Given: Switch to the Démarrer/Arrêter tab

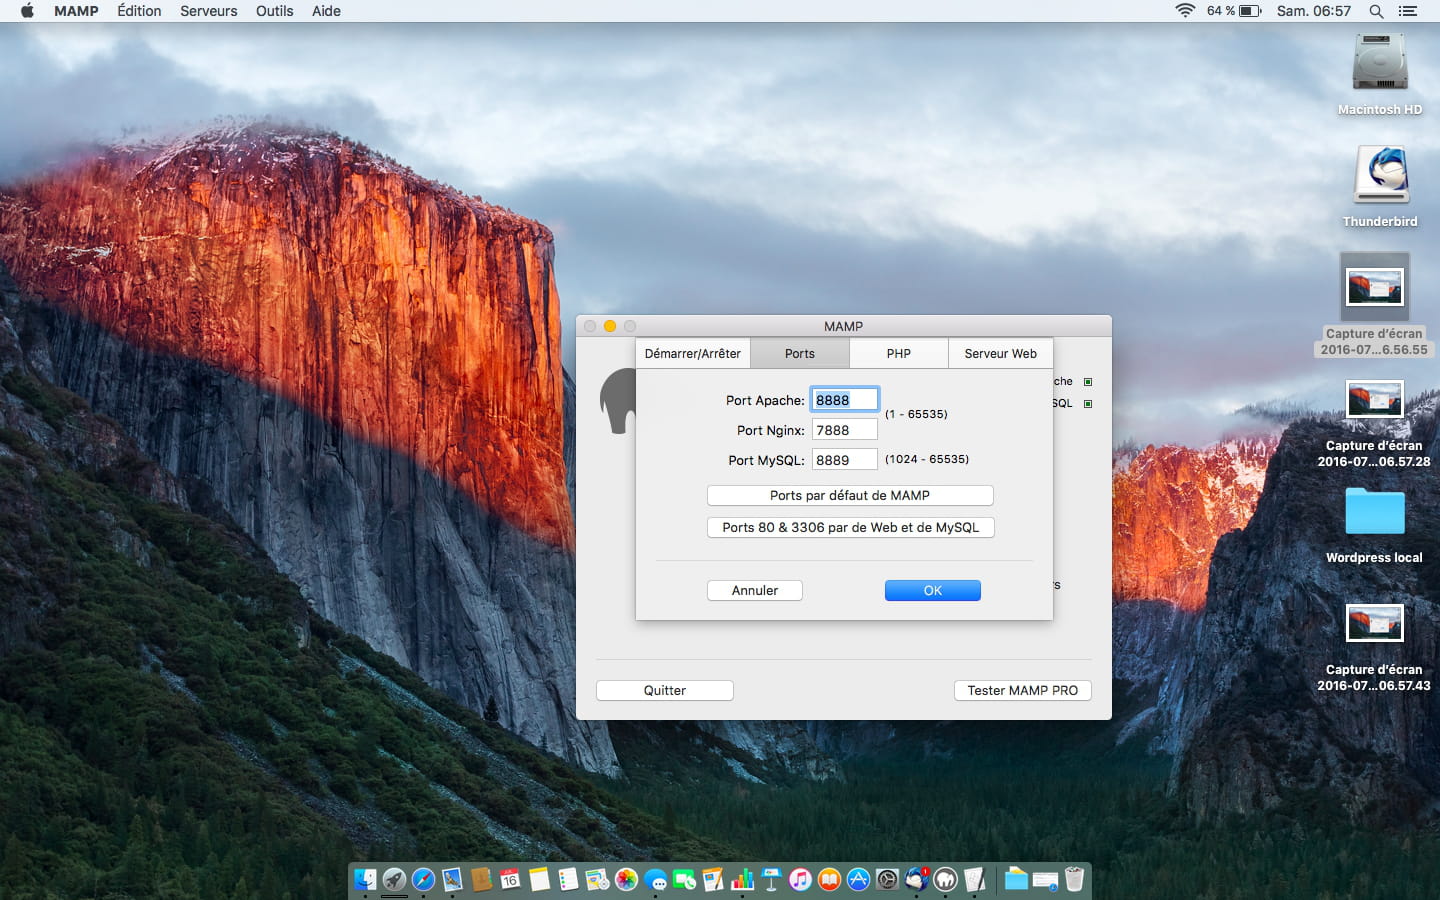Looking at the screenshot, I should tap(693, 353).
